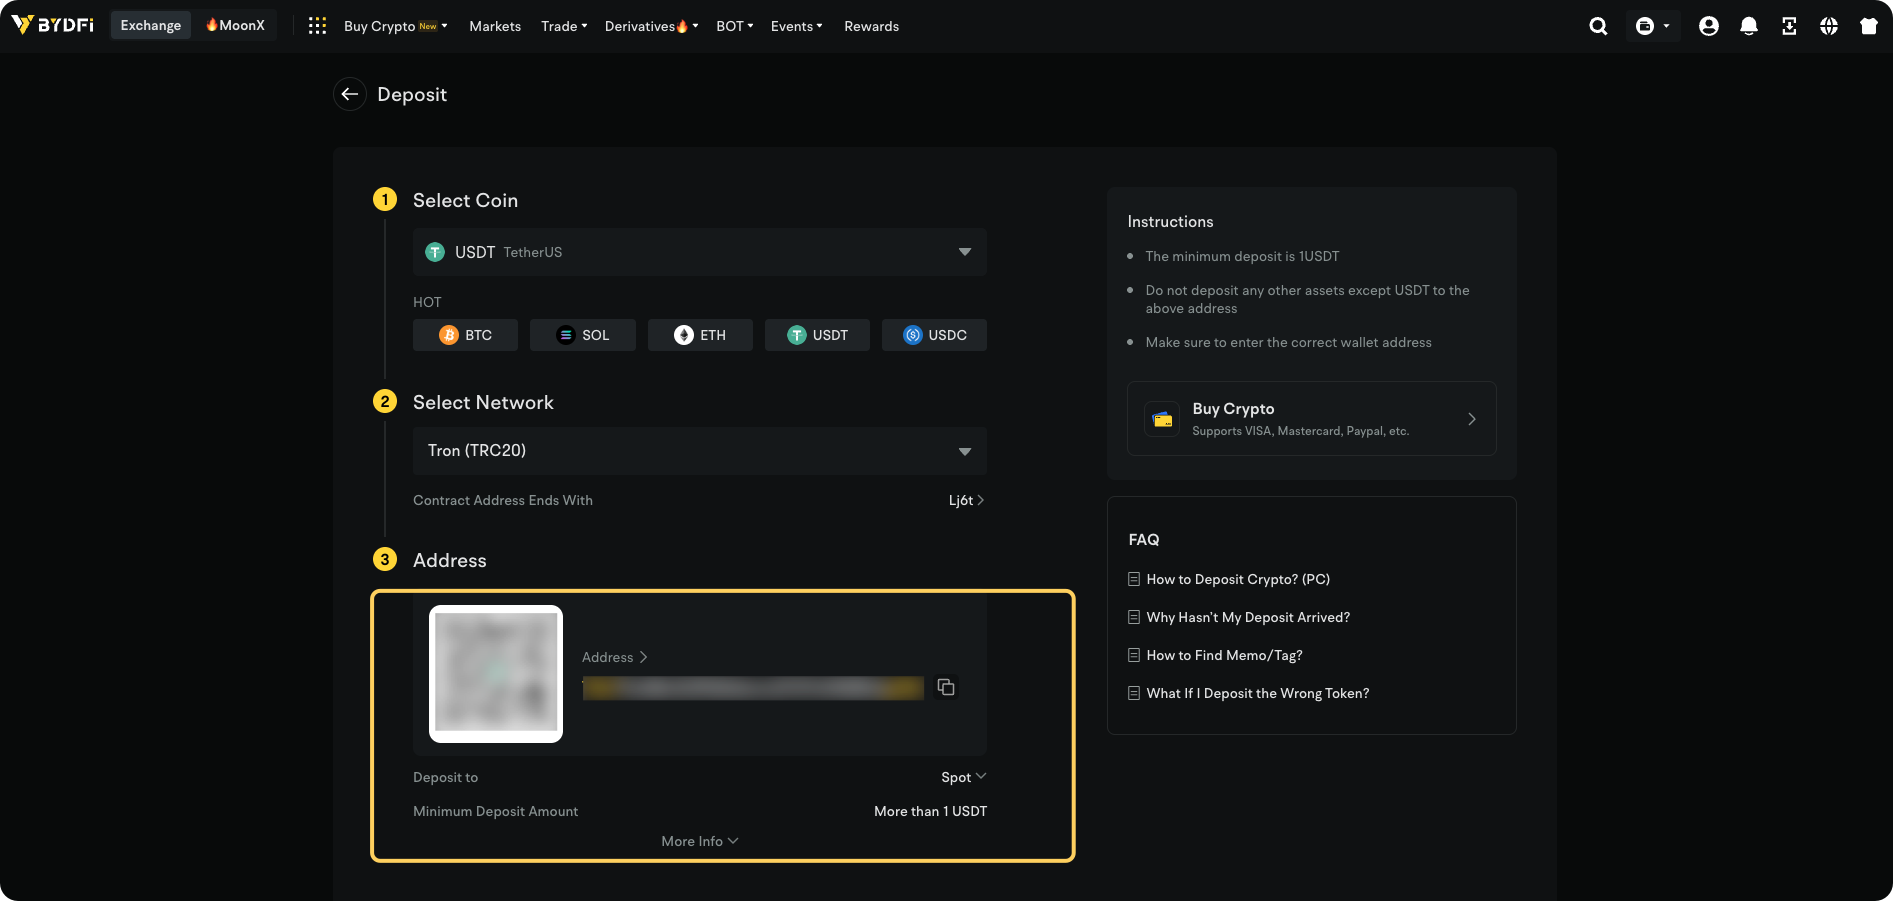Screen dimensions: 1893x901
Task: Open the user profile icon
Action: click(x=1708, y=26)
